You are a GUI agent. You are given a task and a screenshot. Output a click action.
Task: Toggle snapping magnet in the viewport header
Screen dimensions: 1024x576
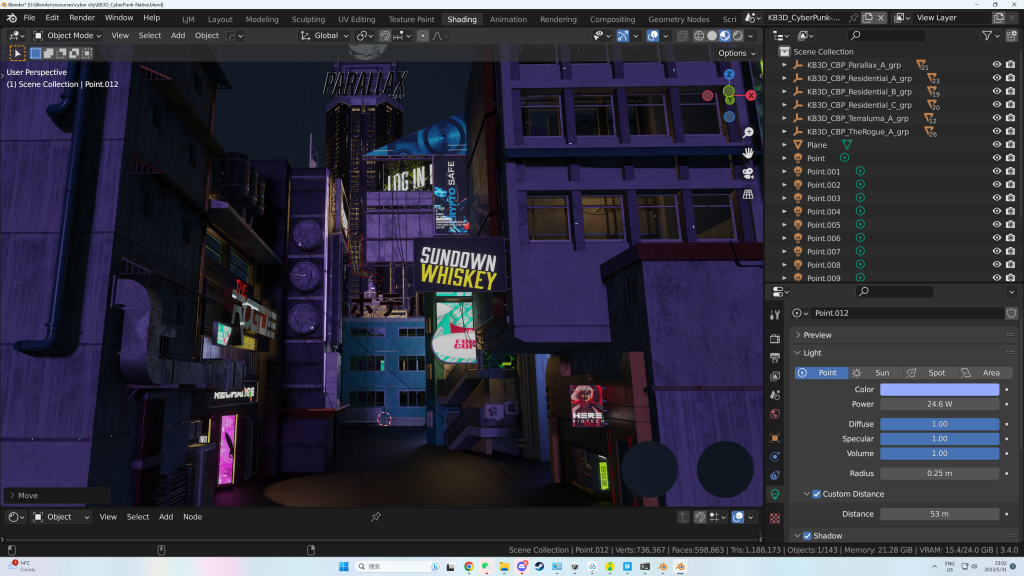coord(385,36)
